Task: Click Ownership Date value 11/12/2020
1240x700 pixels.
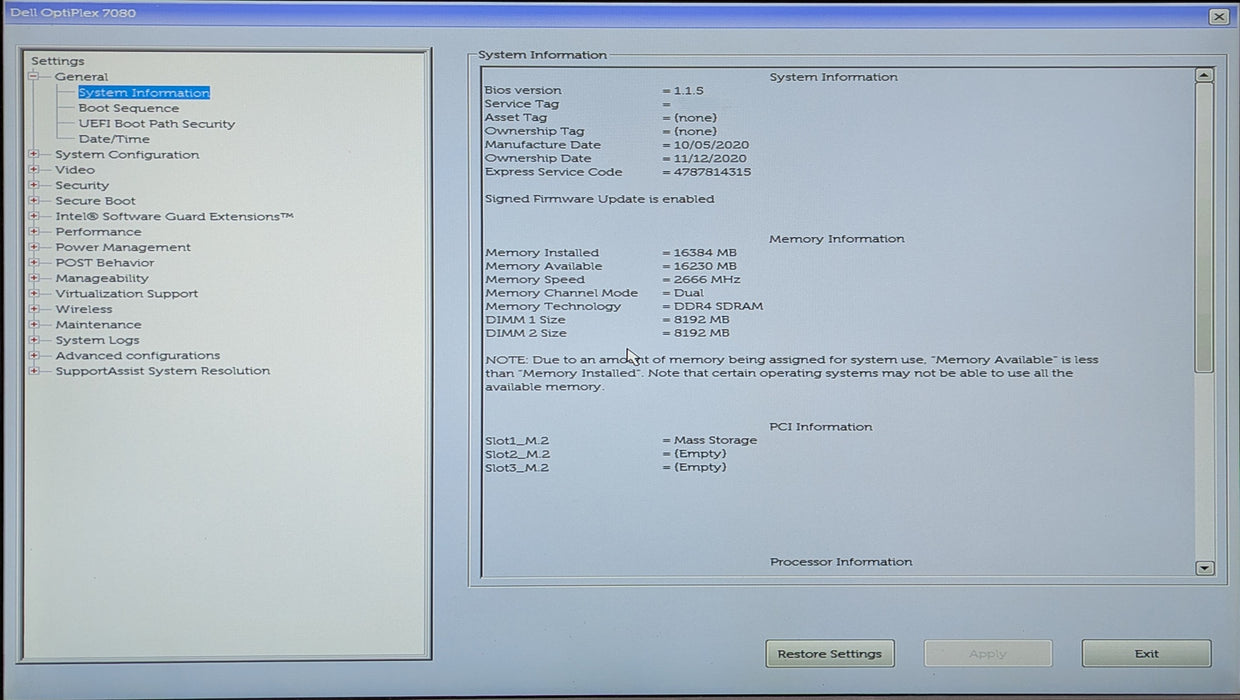Action: (x=710, y=159)
